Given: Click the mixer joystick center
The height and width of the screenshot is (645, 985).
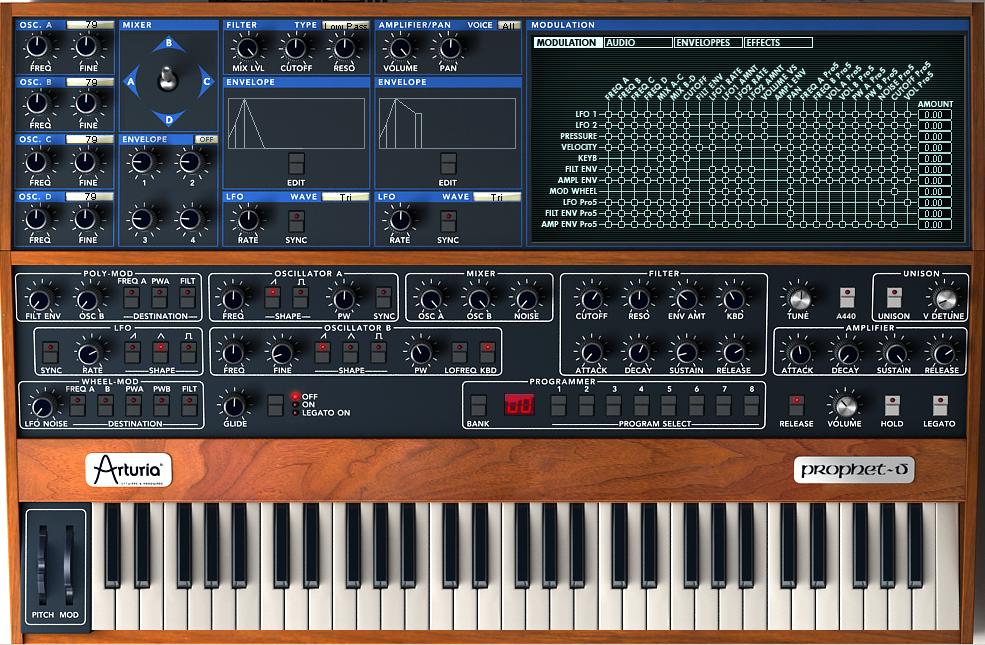Looking at the screenshot, I should [167, 79].
